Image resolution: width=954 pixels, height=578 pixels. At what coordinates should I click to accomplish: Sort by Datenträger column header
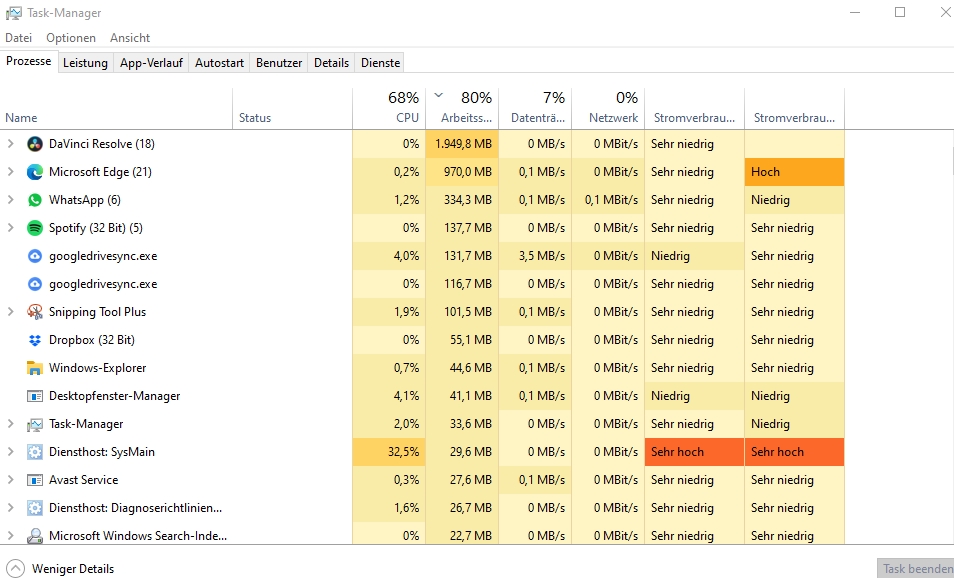coord(535,109)
